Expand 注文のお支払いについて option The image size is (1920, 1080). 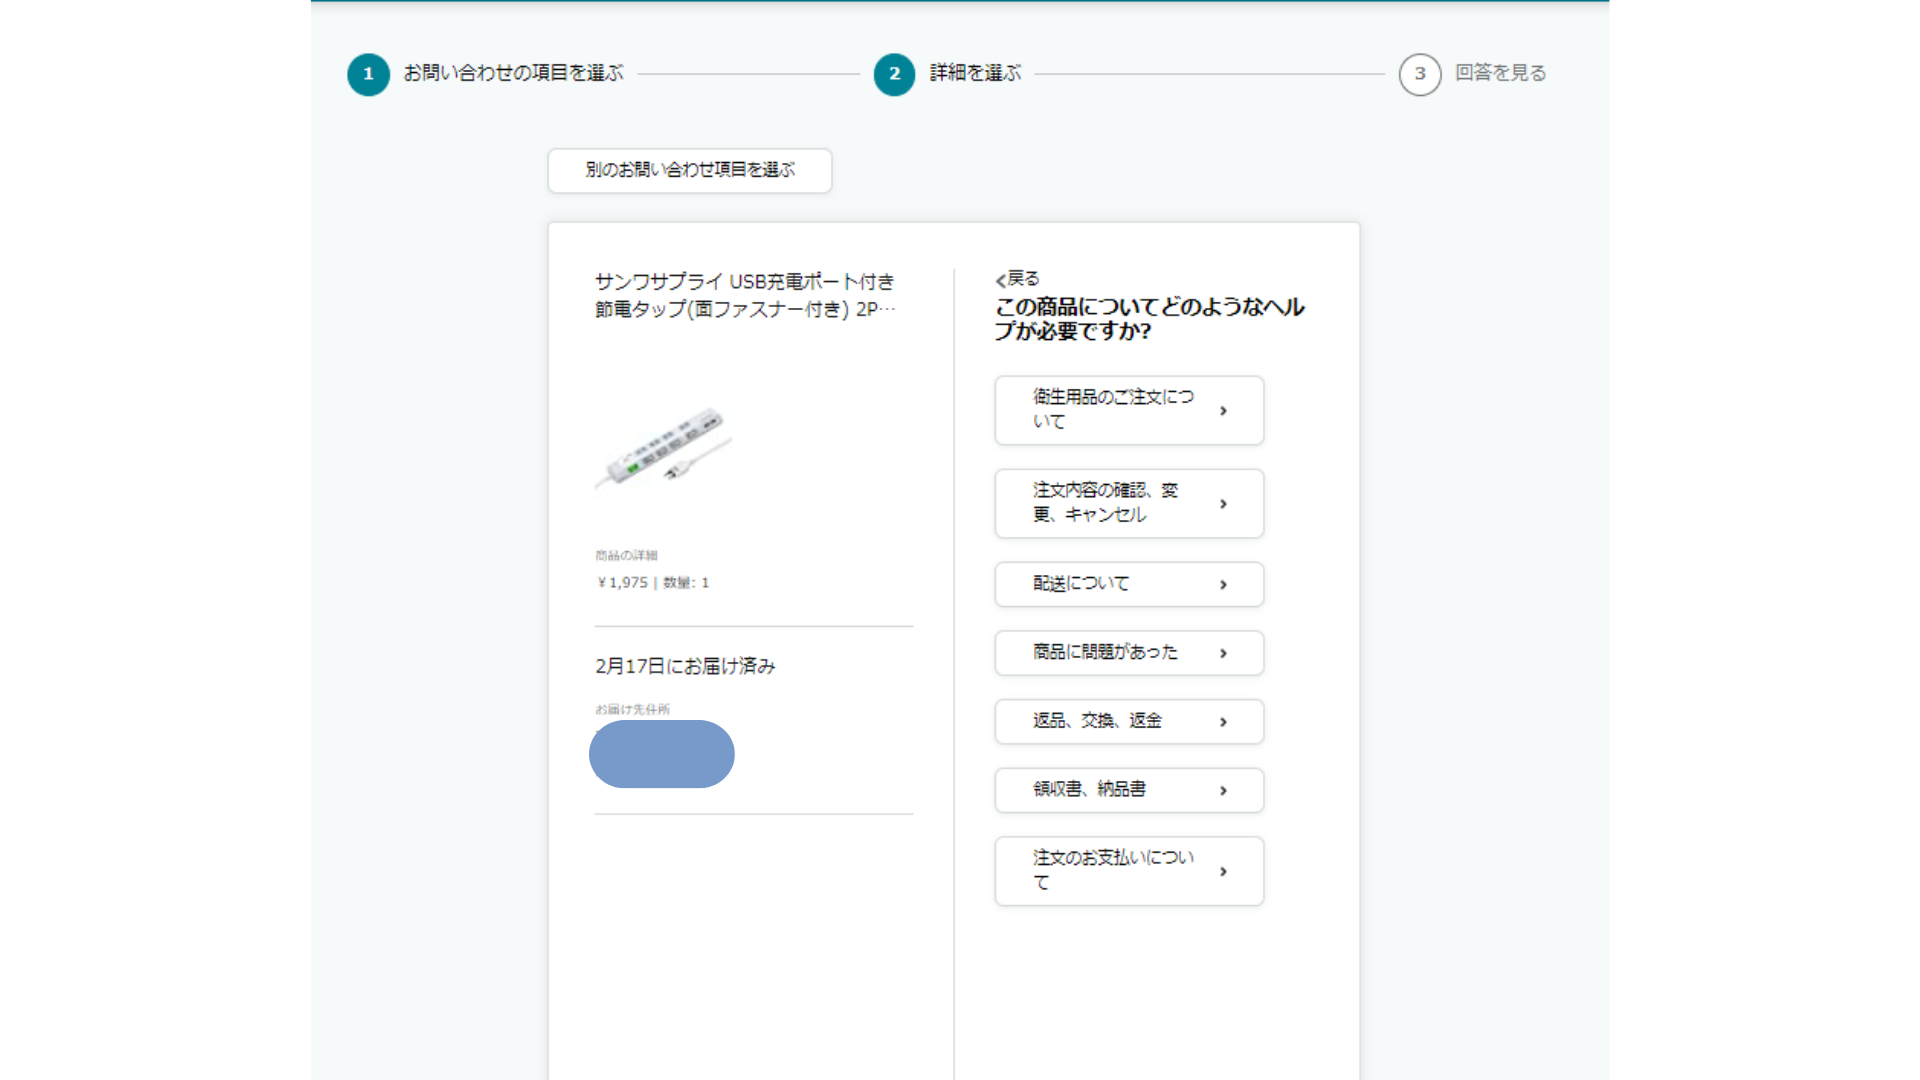pos(1128,871)
